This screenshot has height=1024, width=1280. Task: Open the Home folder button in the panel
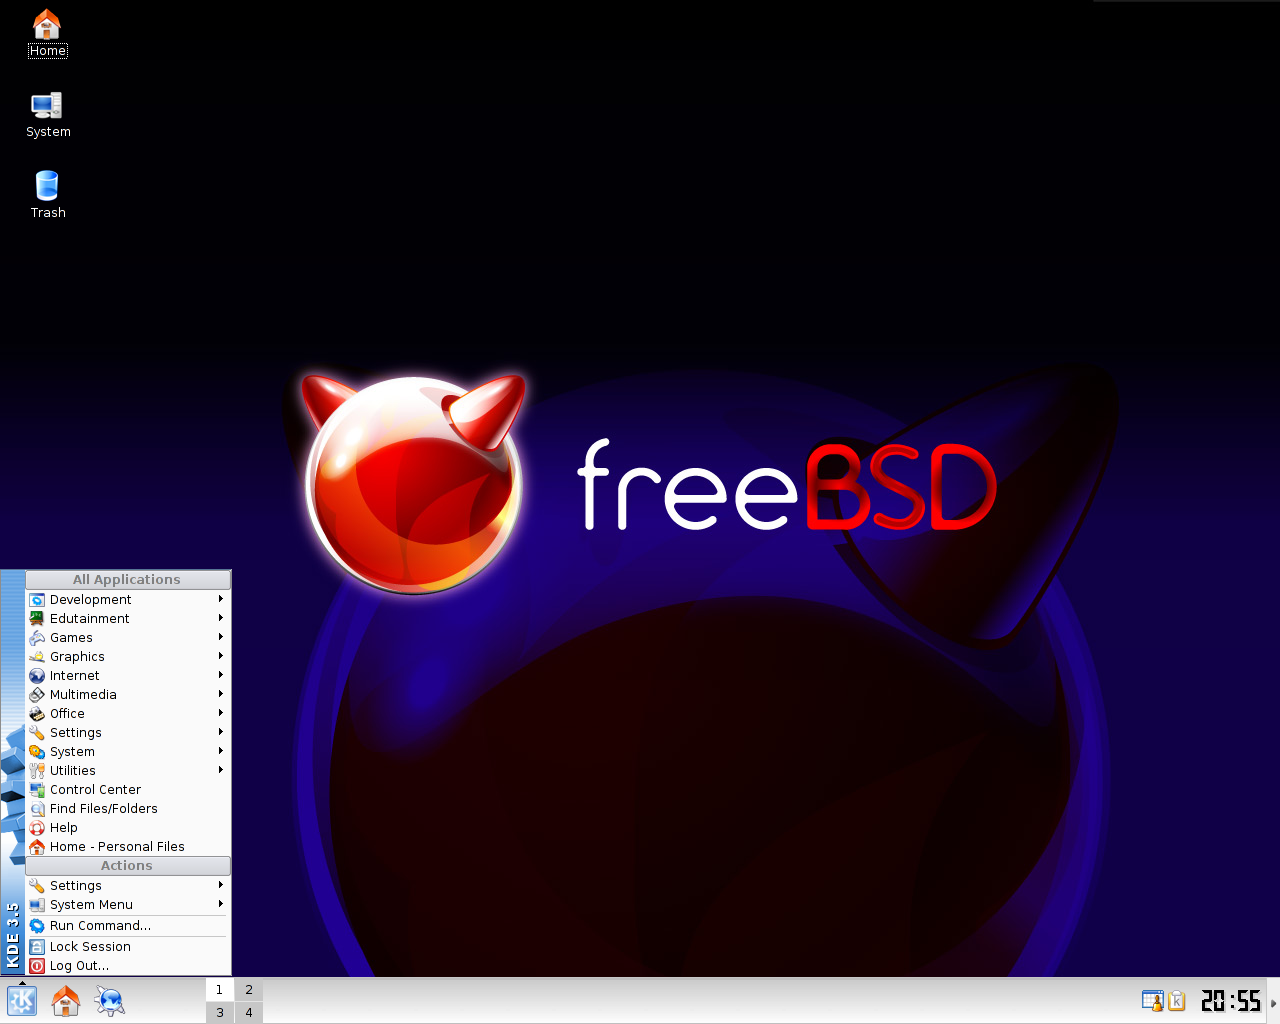click(66, 1001)
